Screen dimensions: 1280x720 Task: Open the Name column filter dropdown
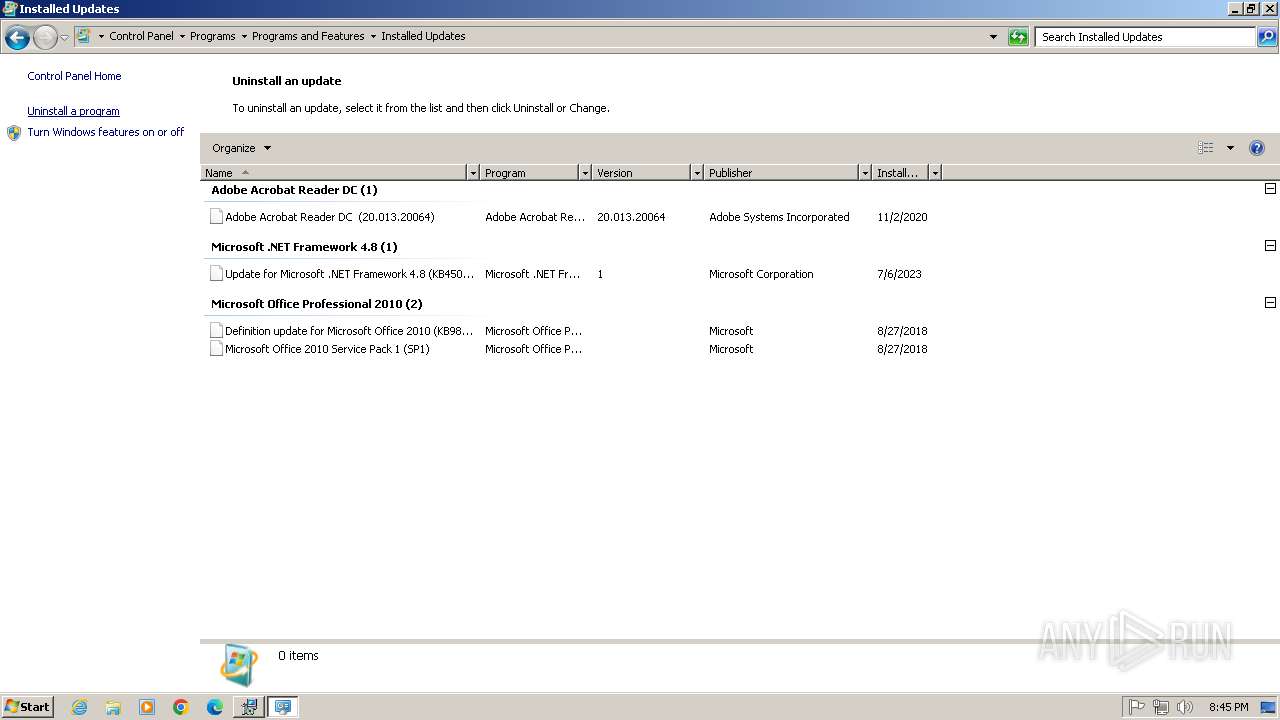[x=473, y=173]
